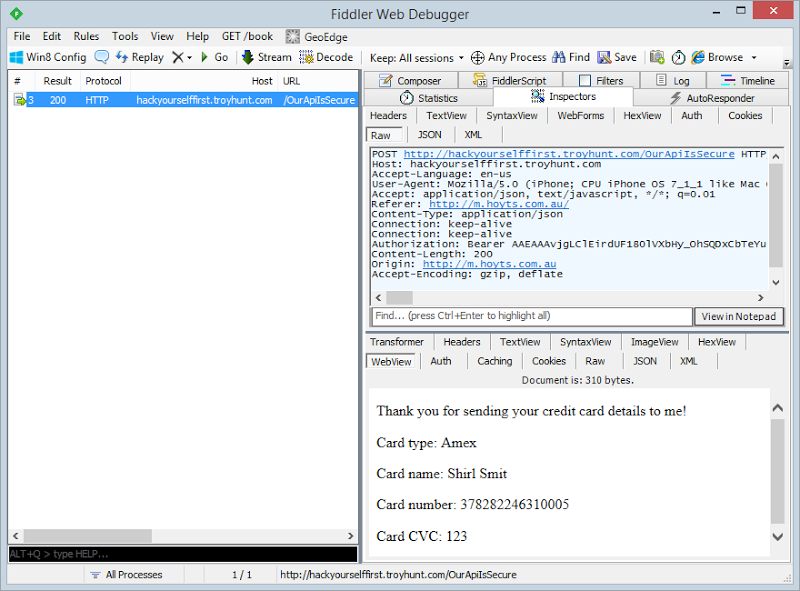This screenshot has width=800, height=591.
Task: Switch to the AutoResponder tab
Action: coord(712,98)
